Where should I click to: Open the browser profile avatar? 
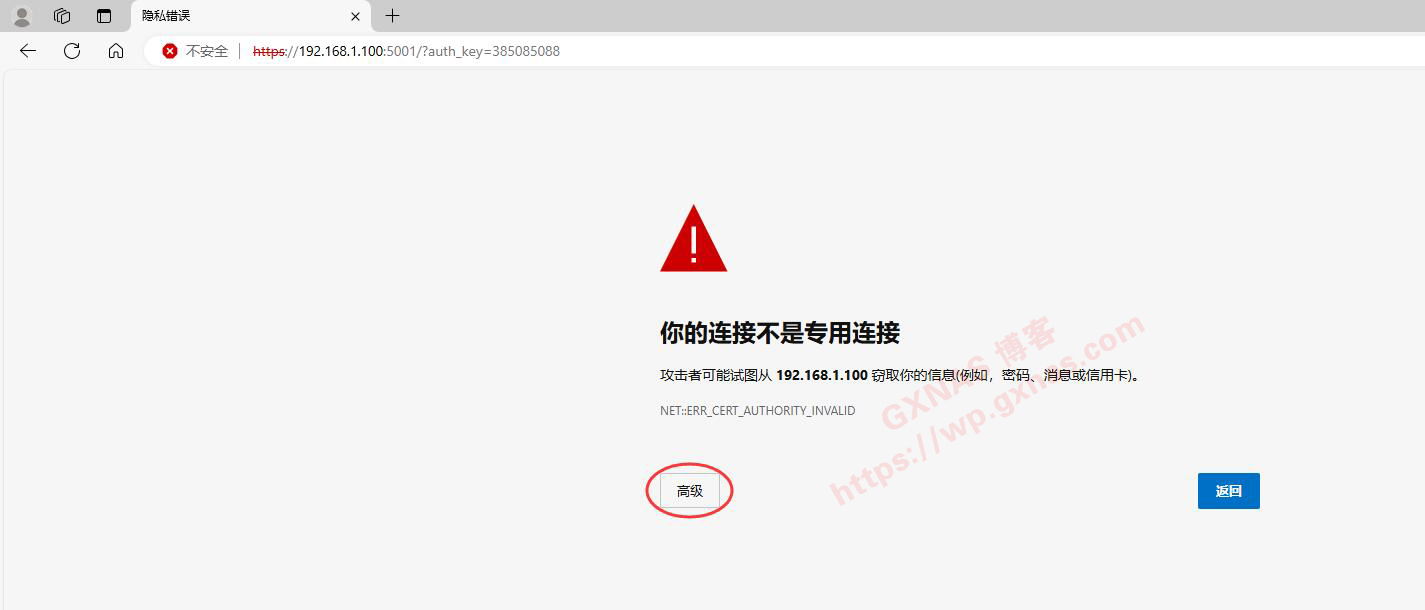coord(21,16)
